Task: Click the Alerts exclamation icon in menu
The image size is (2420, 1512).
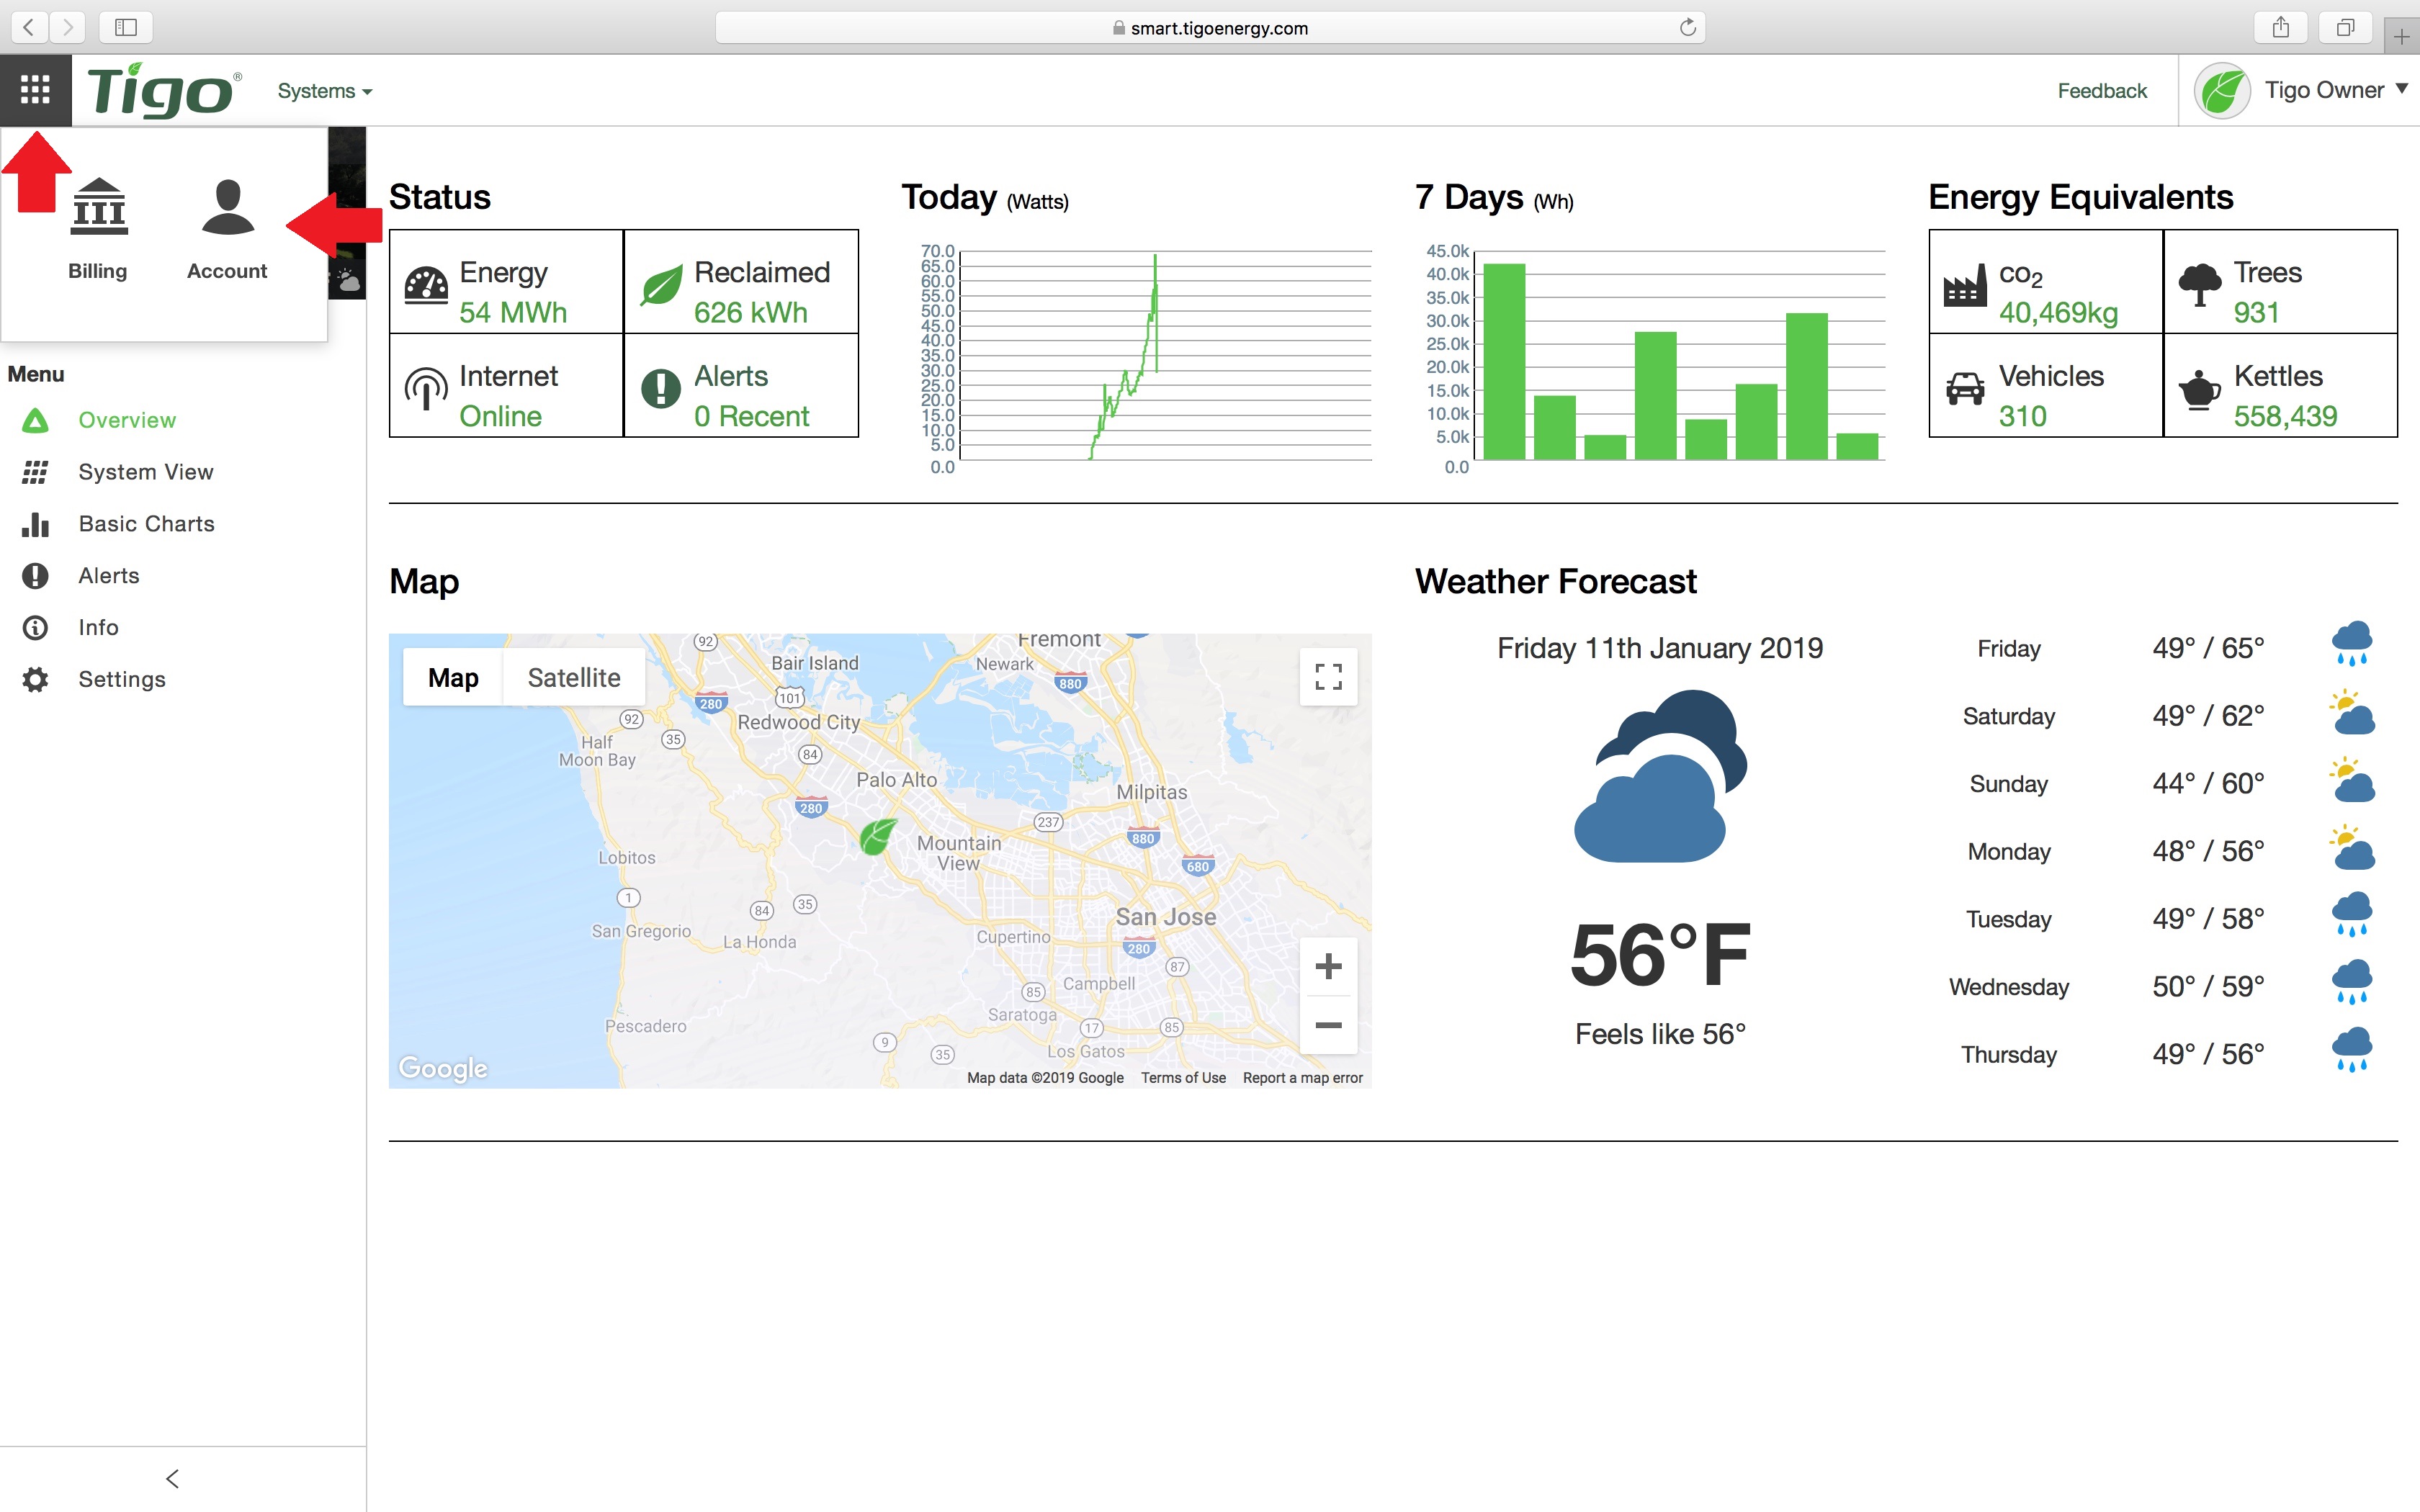Action: click(35, 576)
